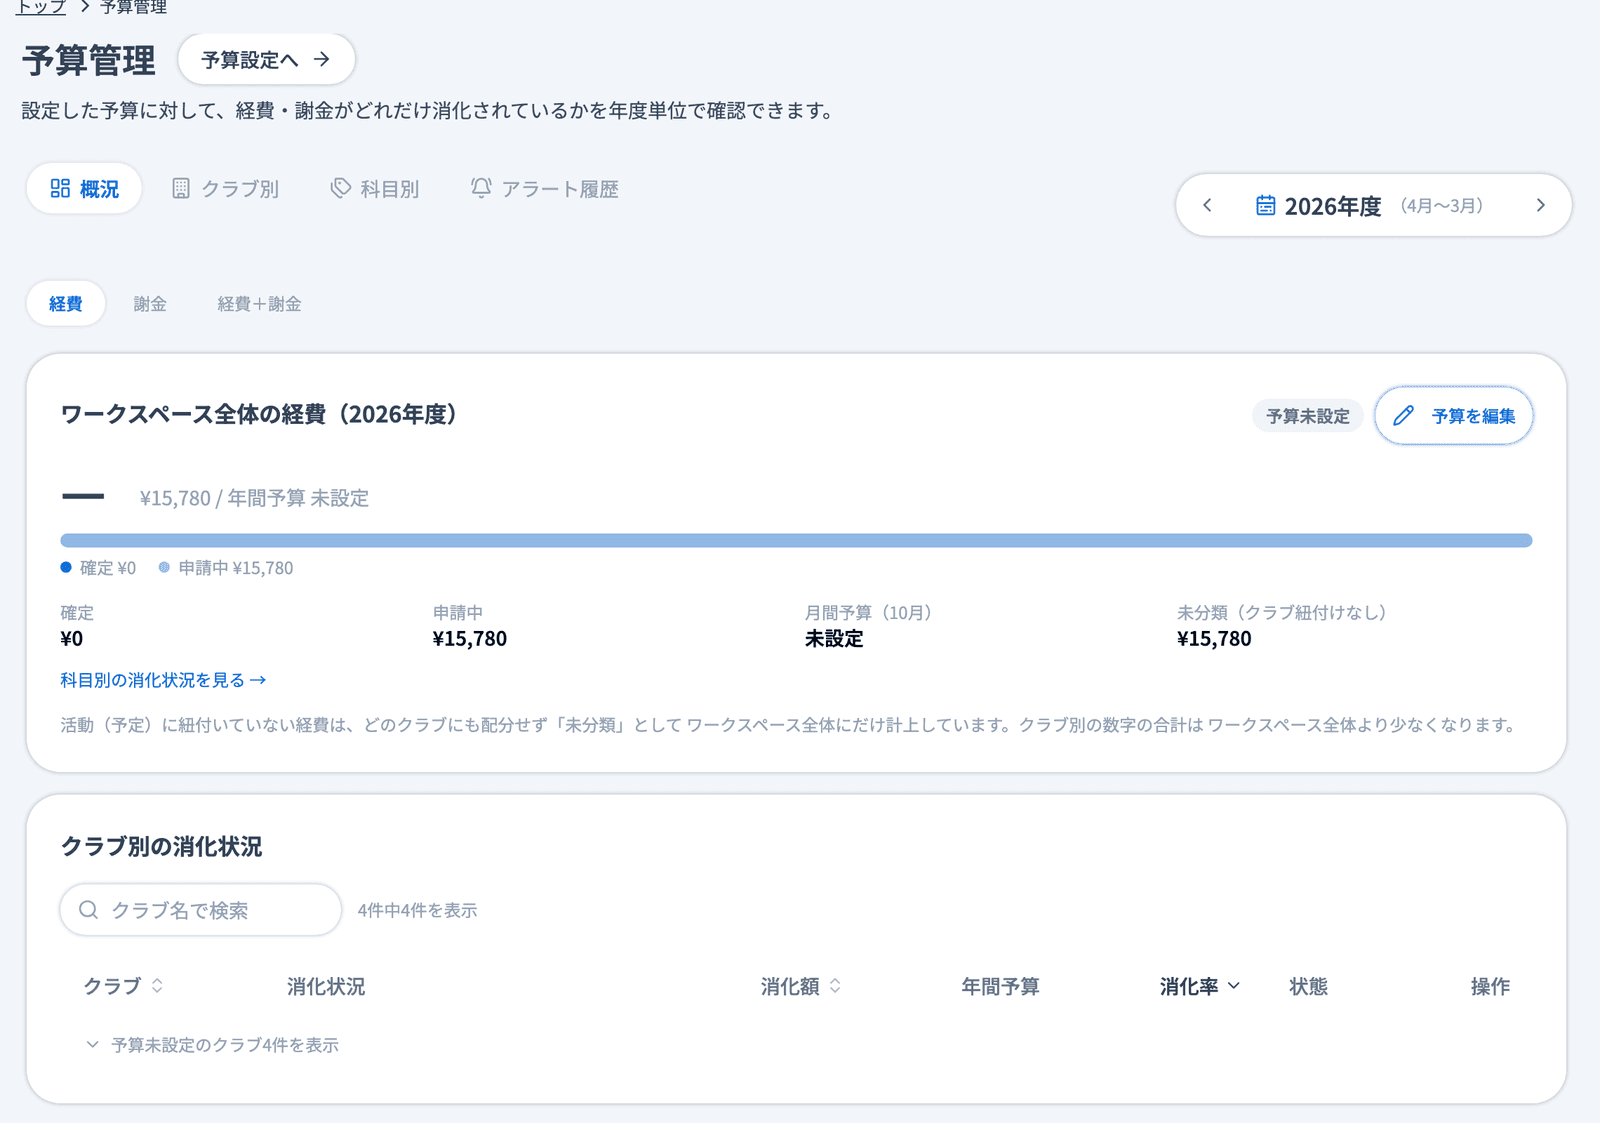Viewport: 1600px width, 1123px height.
Task: Click 年間予算 column header
Action: point(1000,986)
